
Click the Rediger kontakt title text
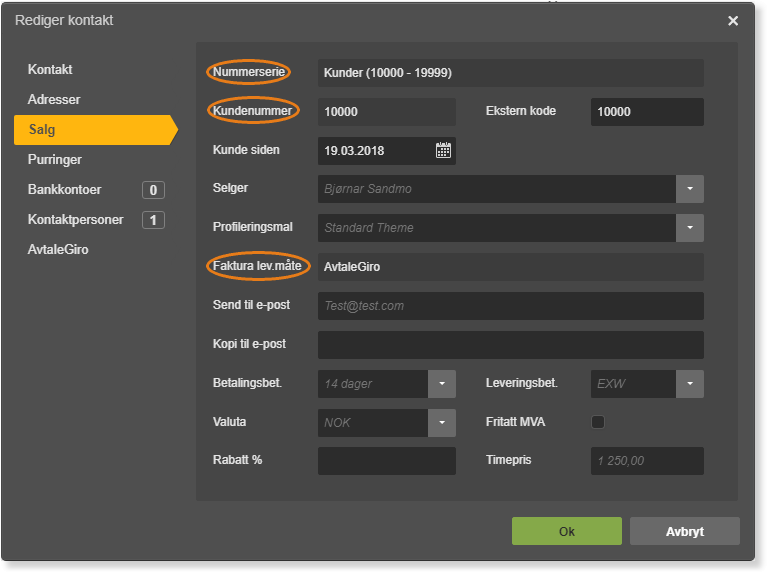click(64, 20)
